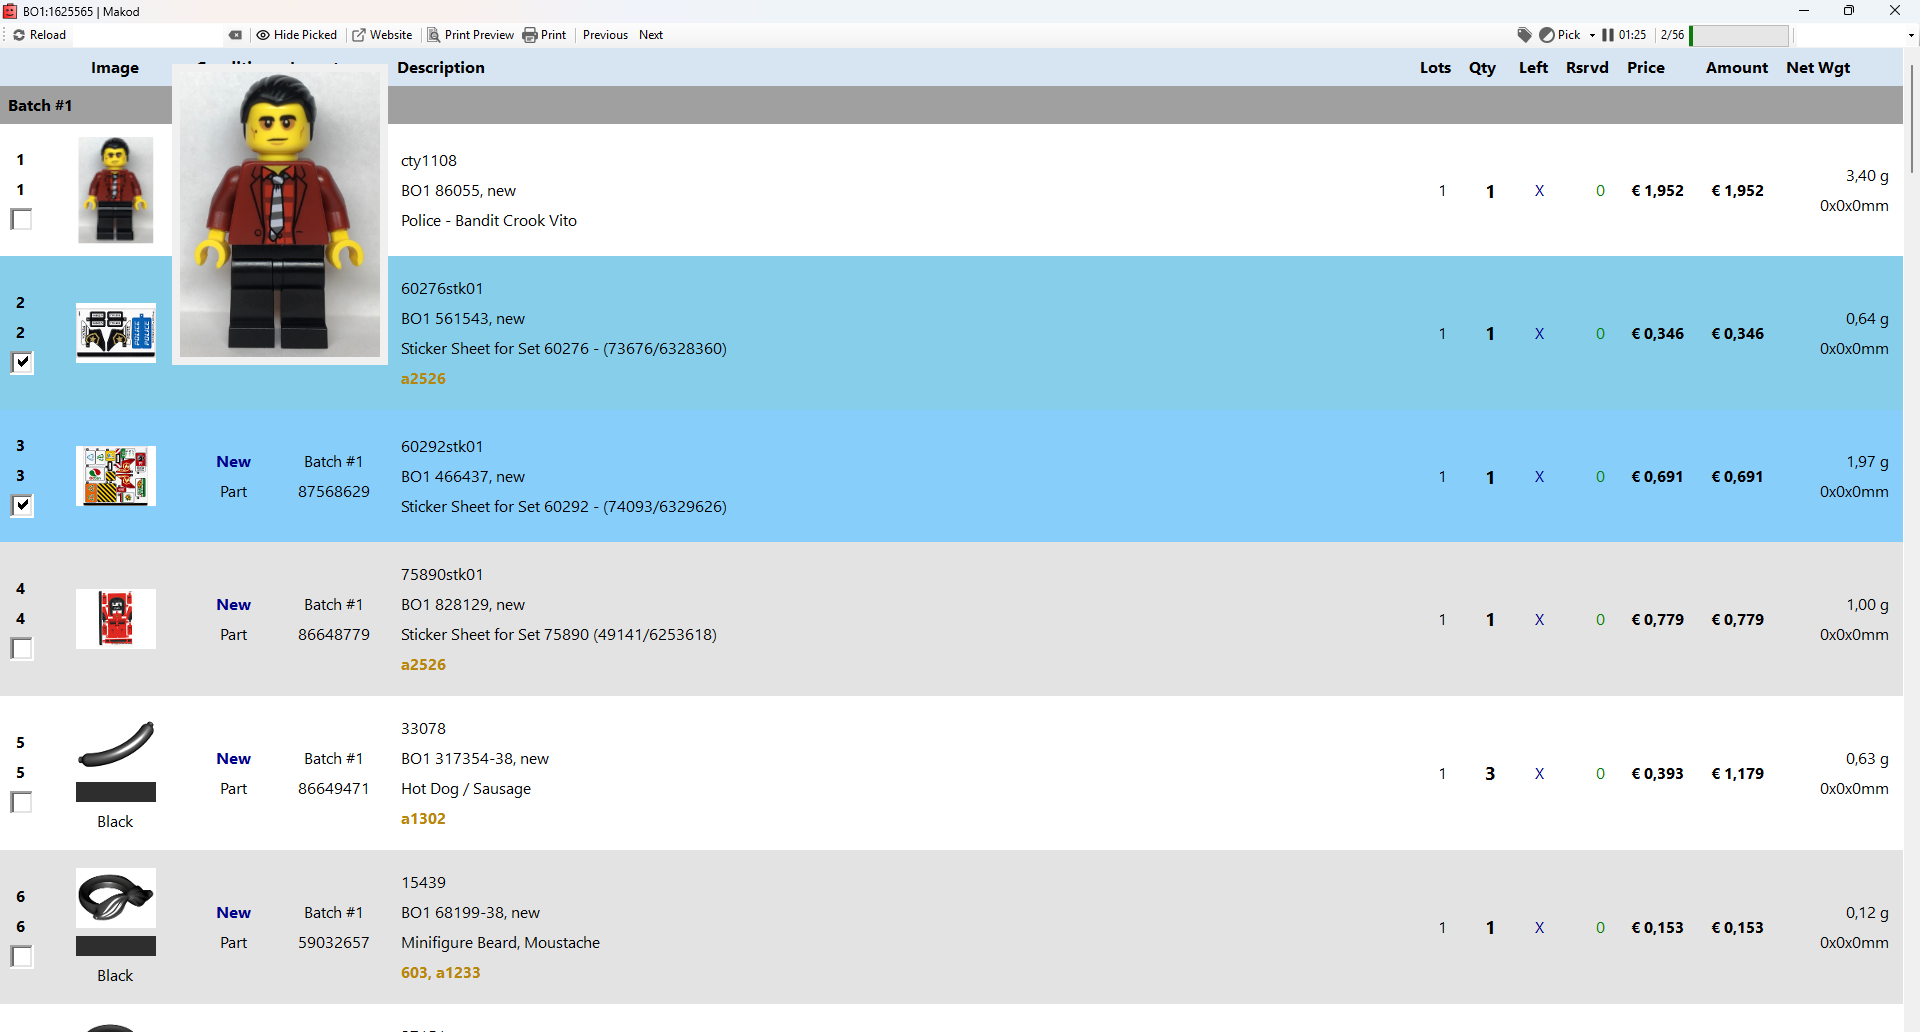Uncheck the picked checkbox for 60292stk01
Viewport: 1920px width, 1032px height.
click(21, 505)
